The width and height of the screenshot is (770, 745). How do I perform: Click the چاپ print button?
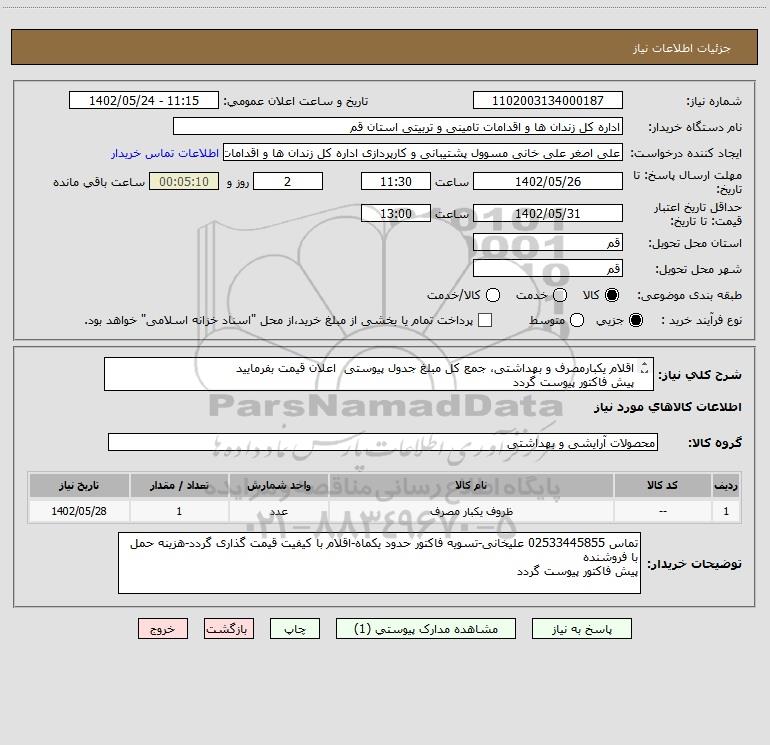point(295,629)
